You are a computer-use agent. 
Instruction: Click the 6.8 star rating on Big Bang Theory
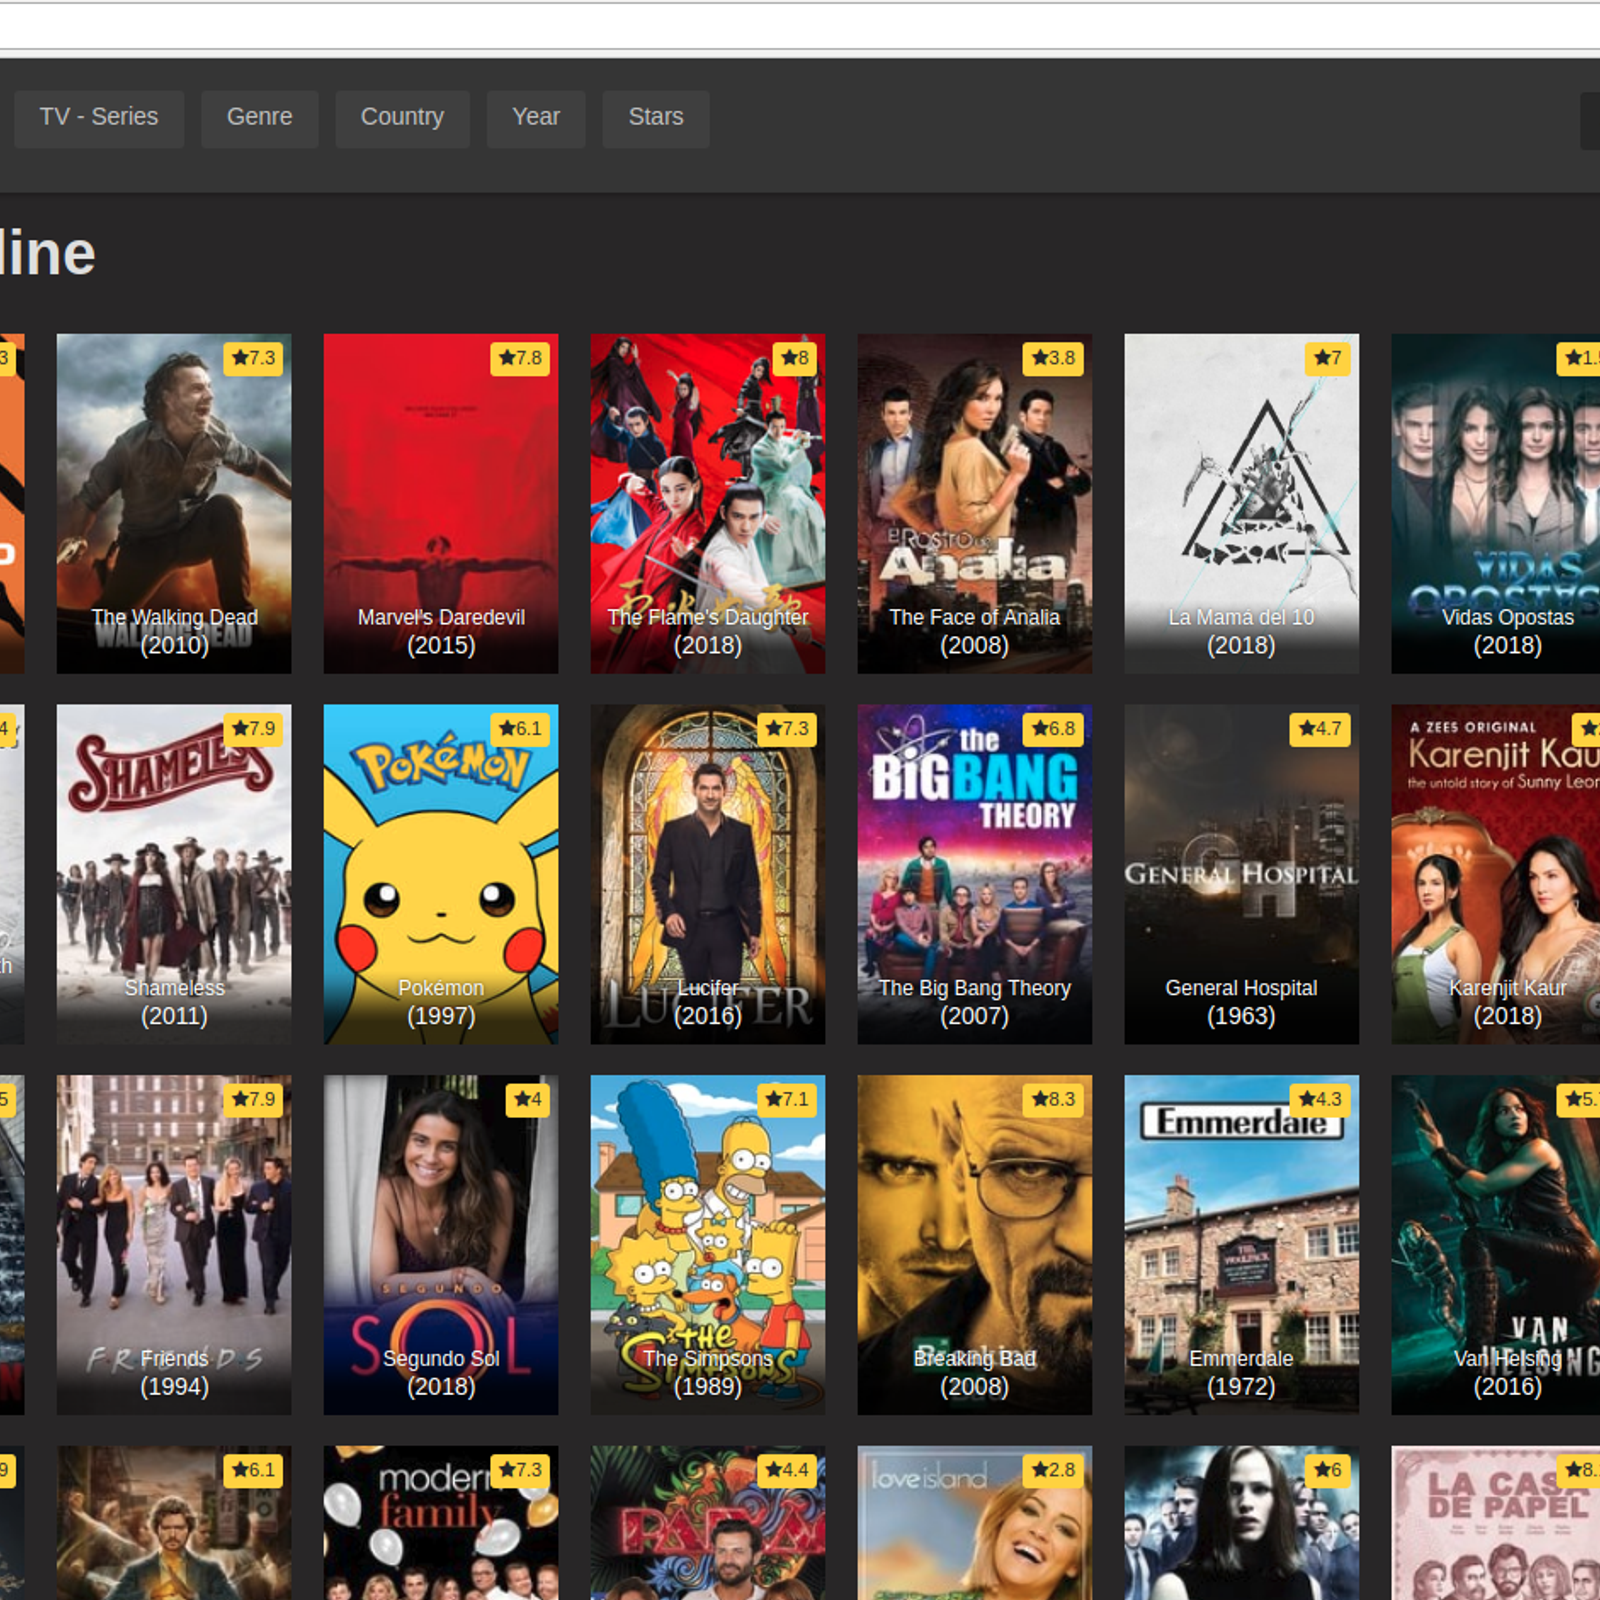pyautogui.click(x=1054, y=729)
